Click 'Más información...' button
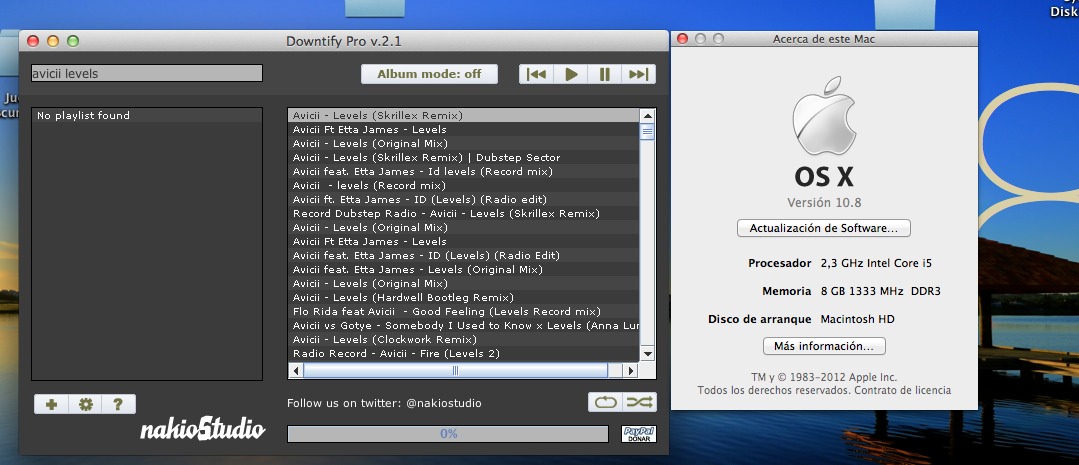 (x=824, y=346)
